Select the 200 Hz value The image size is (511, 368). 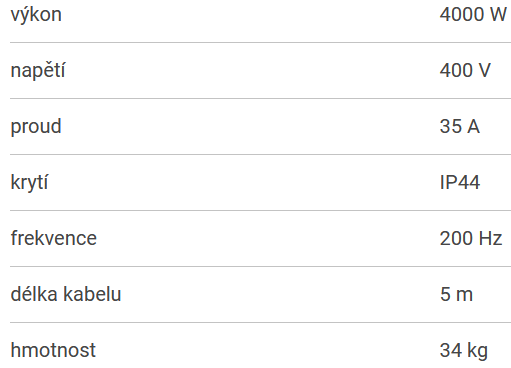(471, 238)
